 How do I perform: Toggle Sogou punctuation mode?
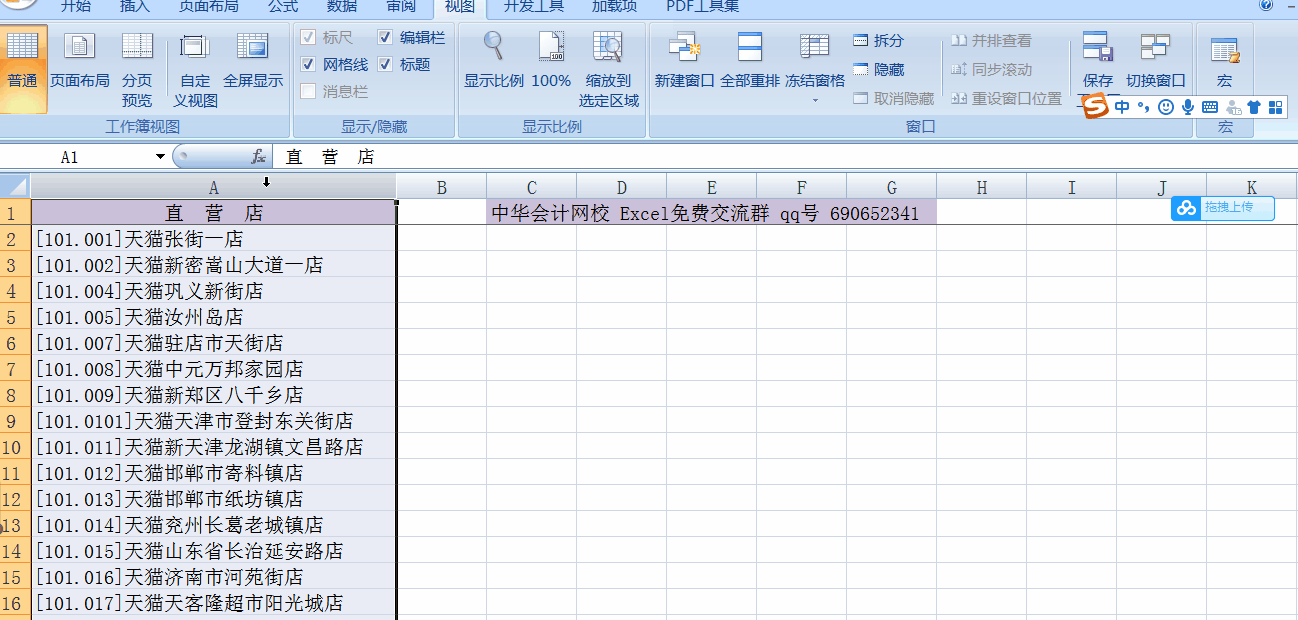point(1143,107)
